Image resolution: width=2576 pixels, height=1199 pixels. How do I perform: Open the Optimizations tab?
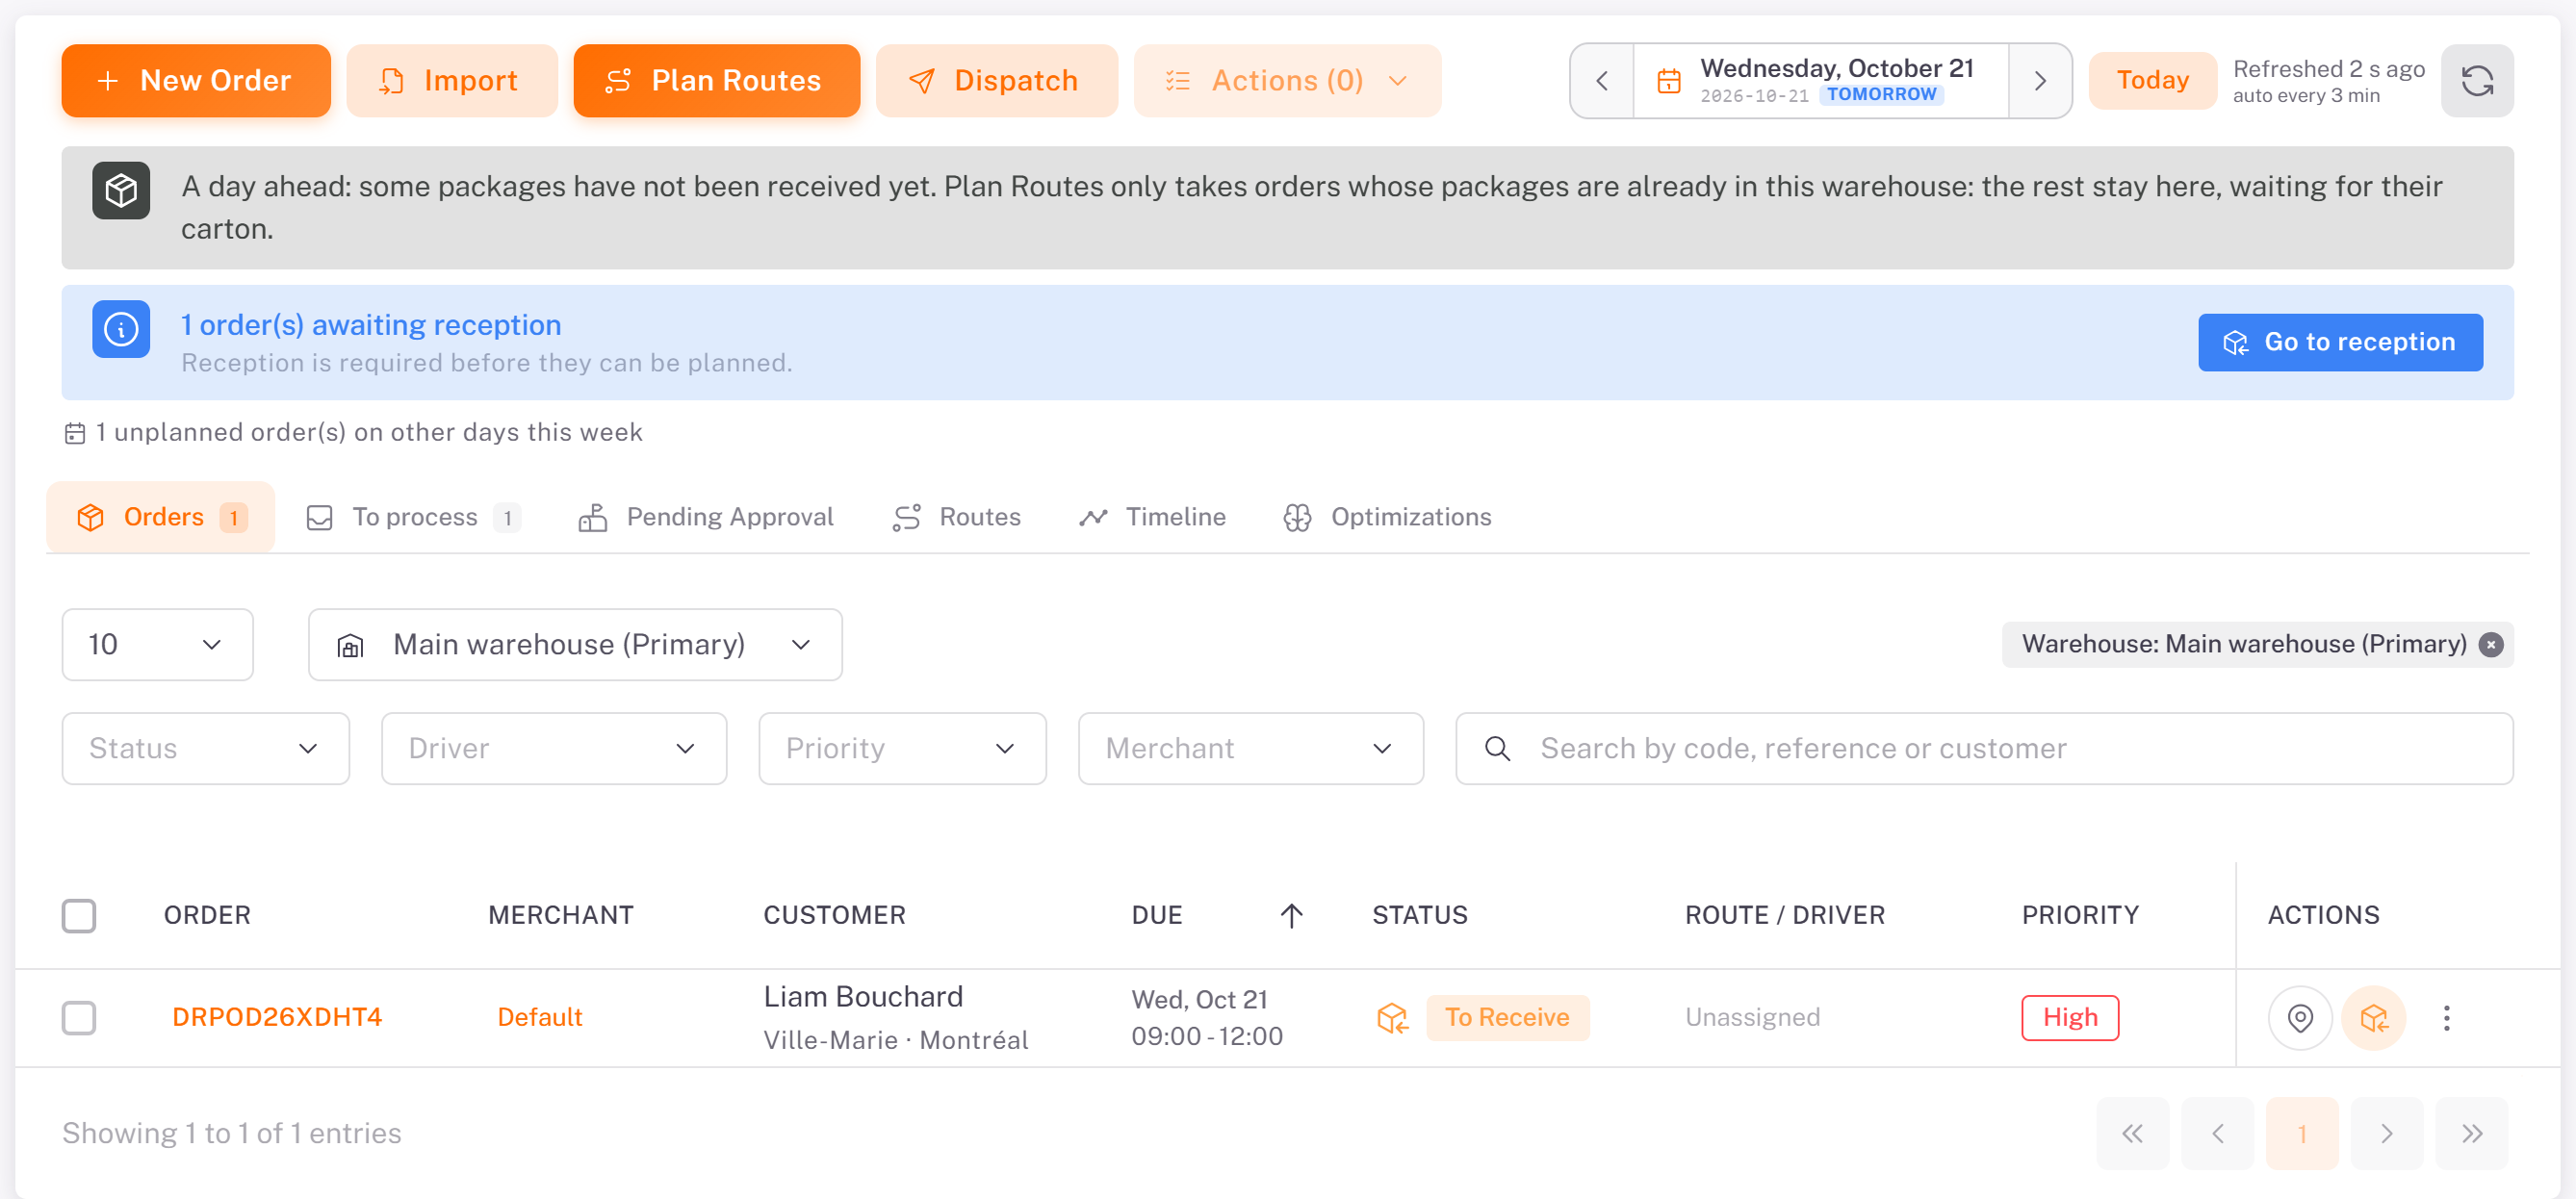click(x=1387, y=516)
